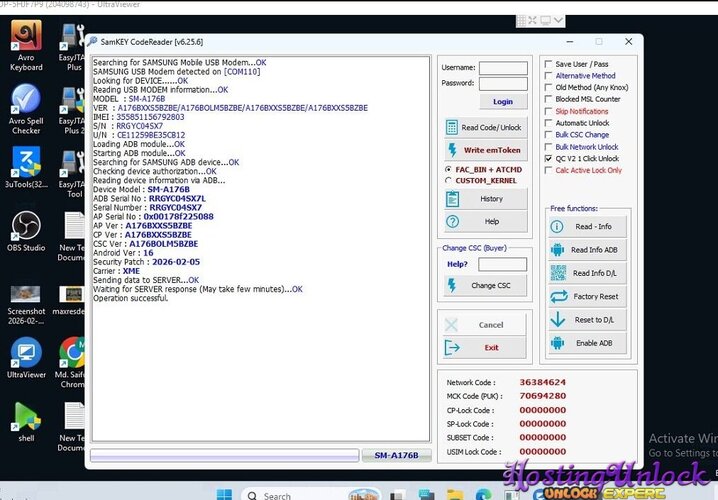The height and width of the screenshot is (500, 718).
Task: Click the History clipboard icon
Action: click(452, 199)
